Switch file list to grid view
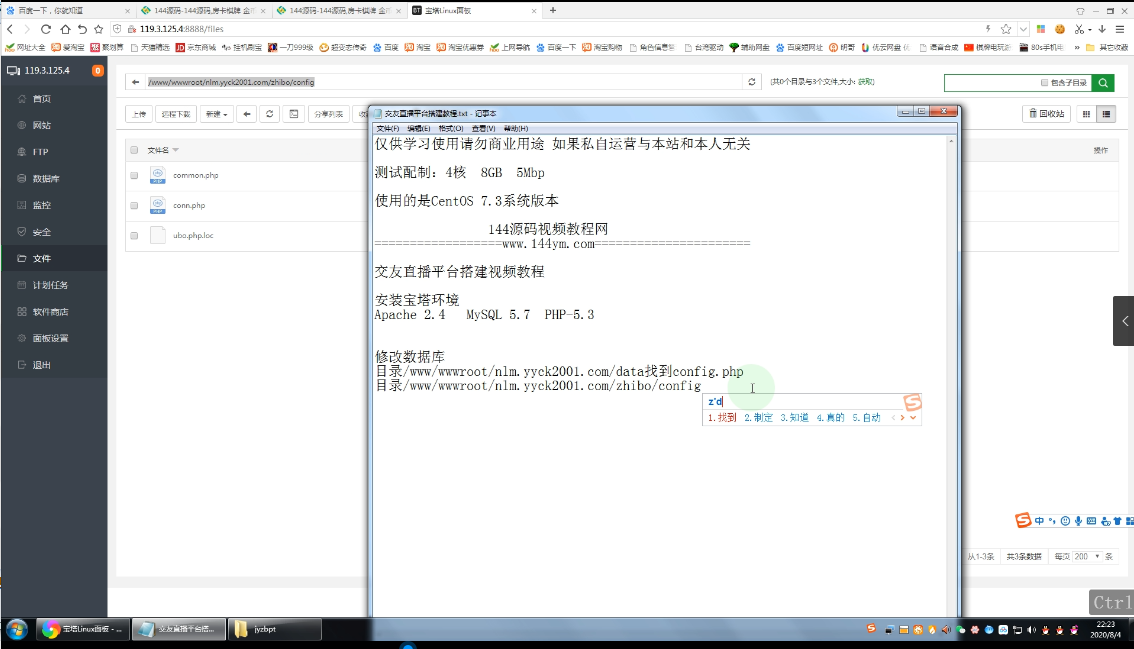 [x=1087, y=114]
